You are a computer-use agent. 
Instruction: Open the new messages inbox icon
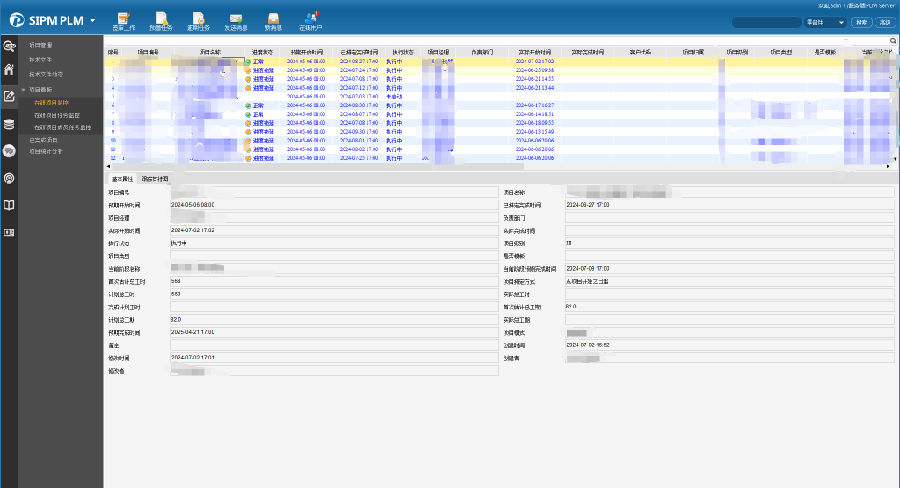pos(273,20)
